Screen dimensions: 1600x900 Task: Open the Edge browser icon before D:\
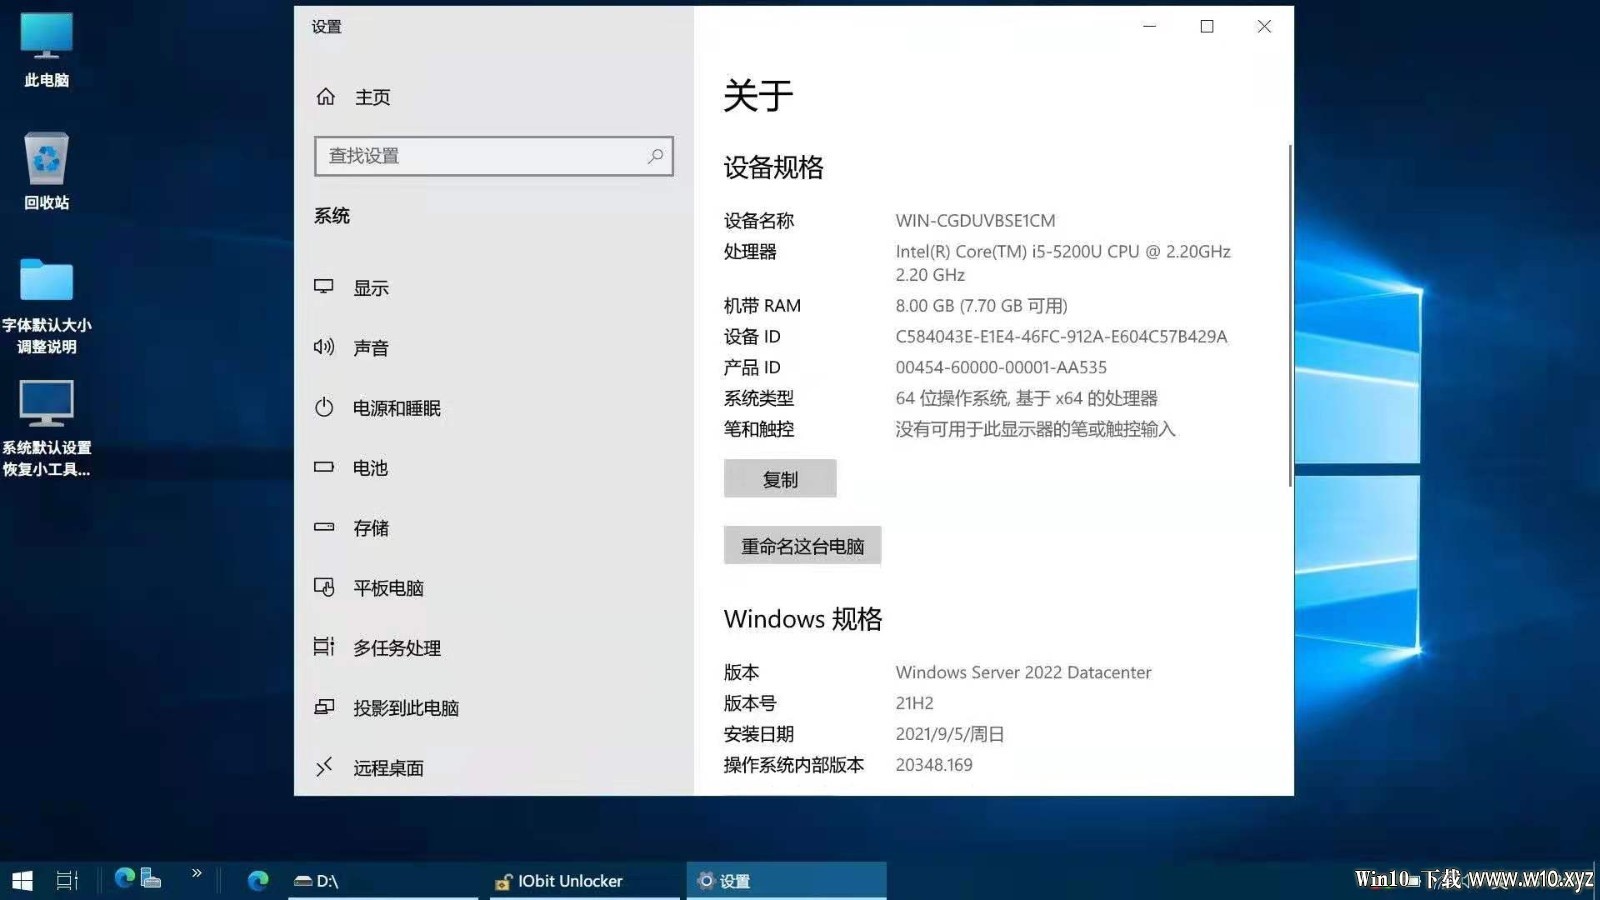258,880
